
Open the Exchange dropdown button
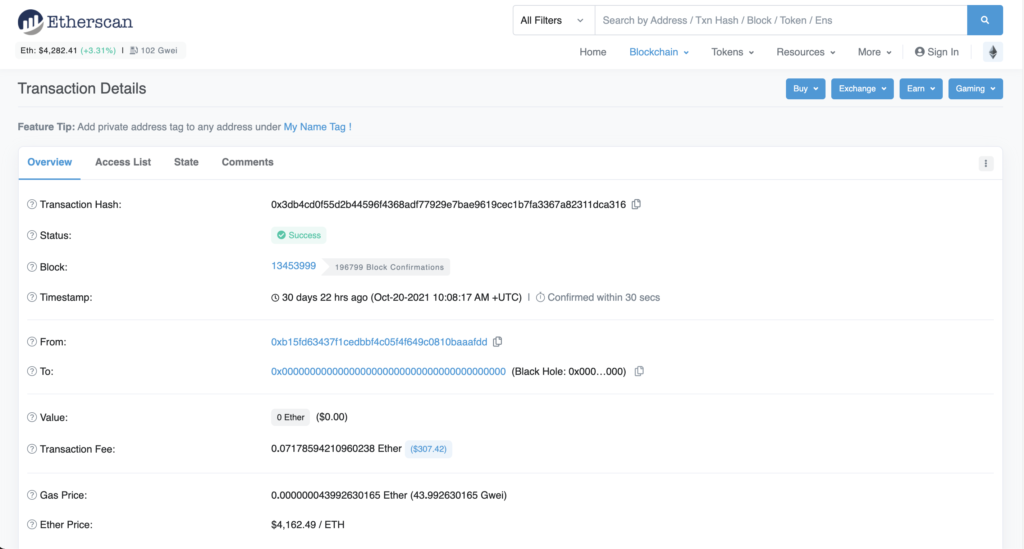click(x=862, y=89)
